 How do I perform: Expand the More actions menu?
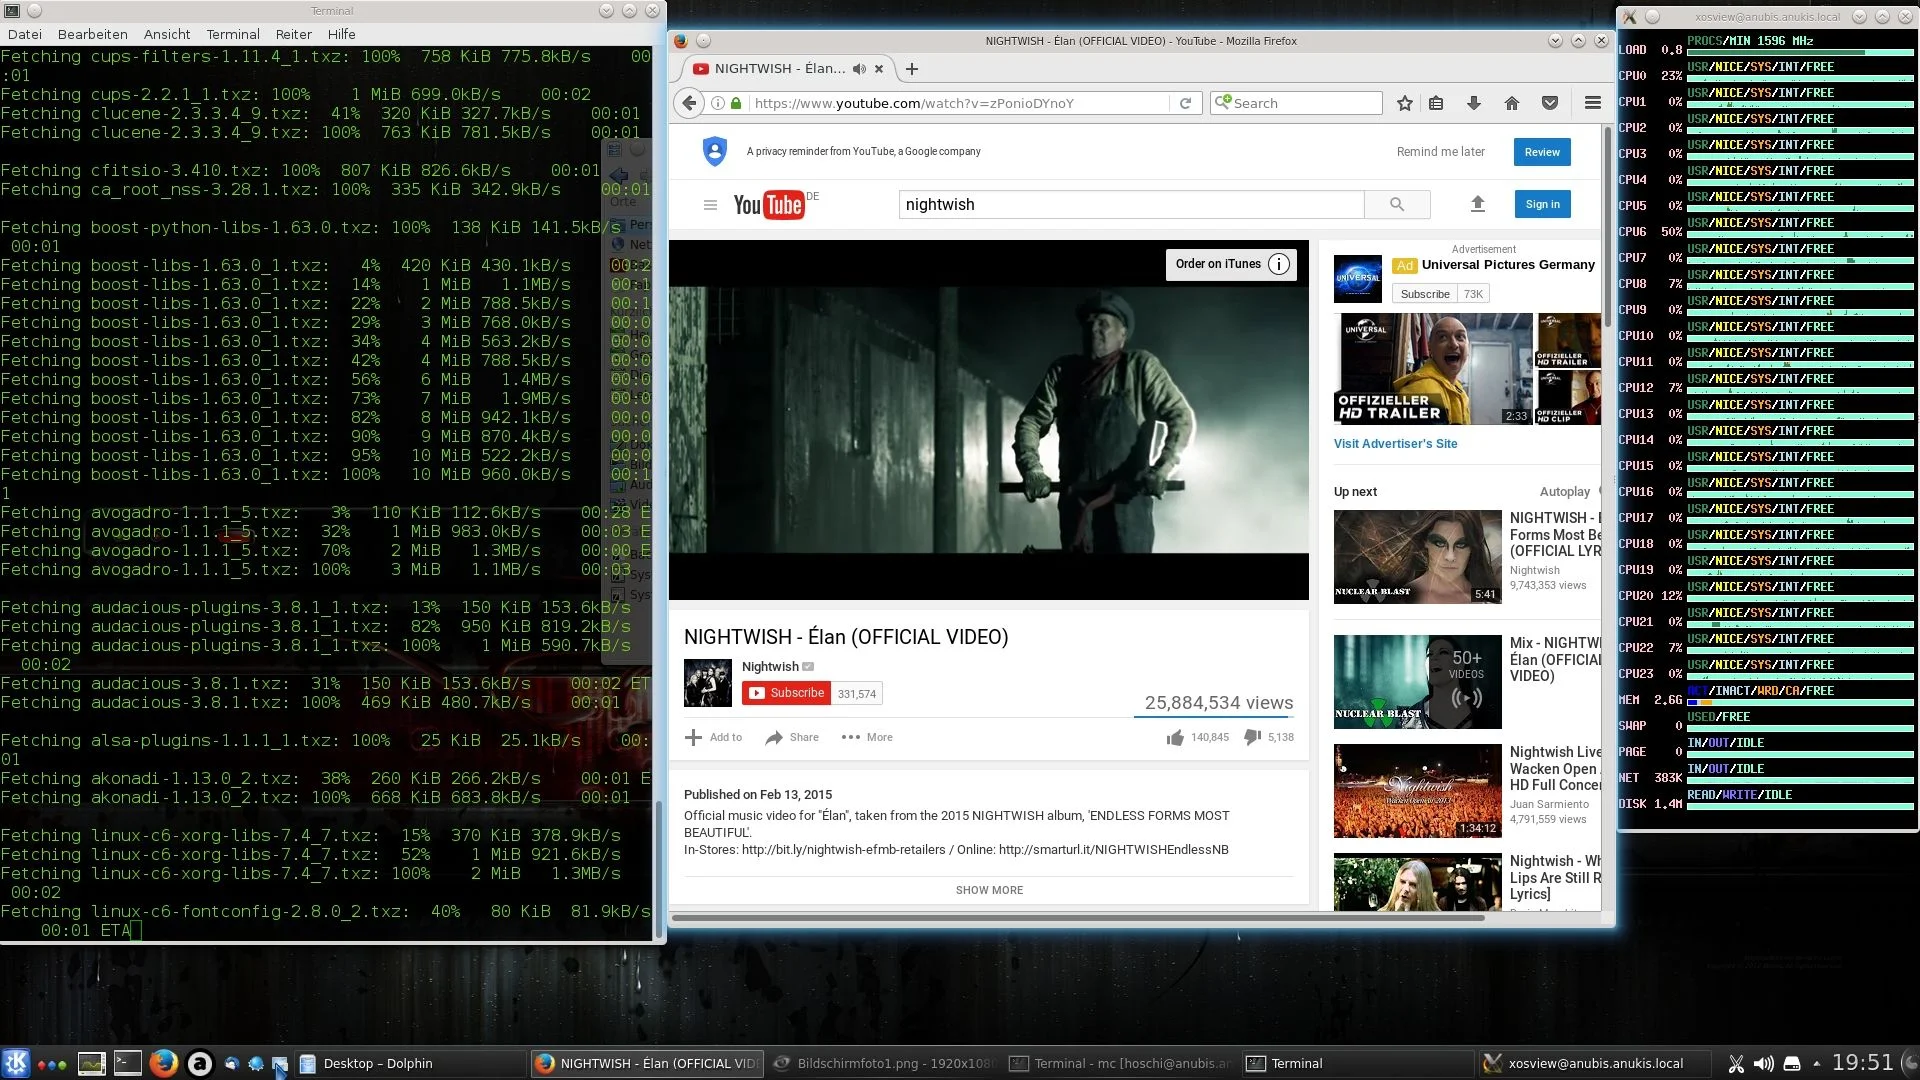point(867,738)
